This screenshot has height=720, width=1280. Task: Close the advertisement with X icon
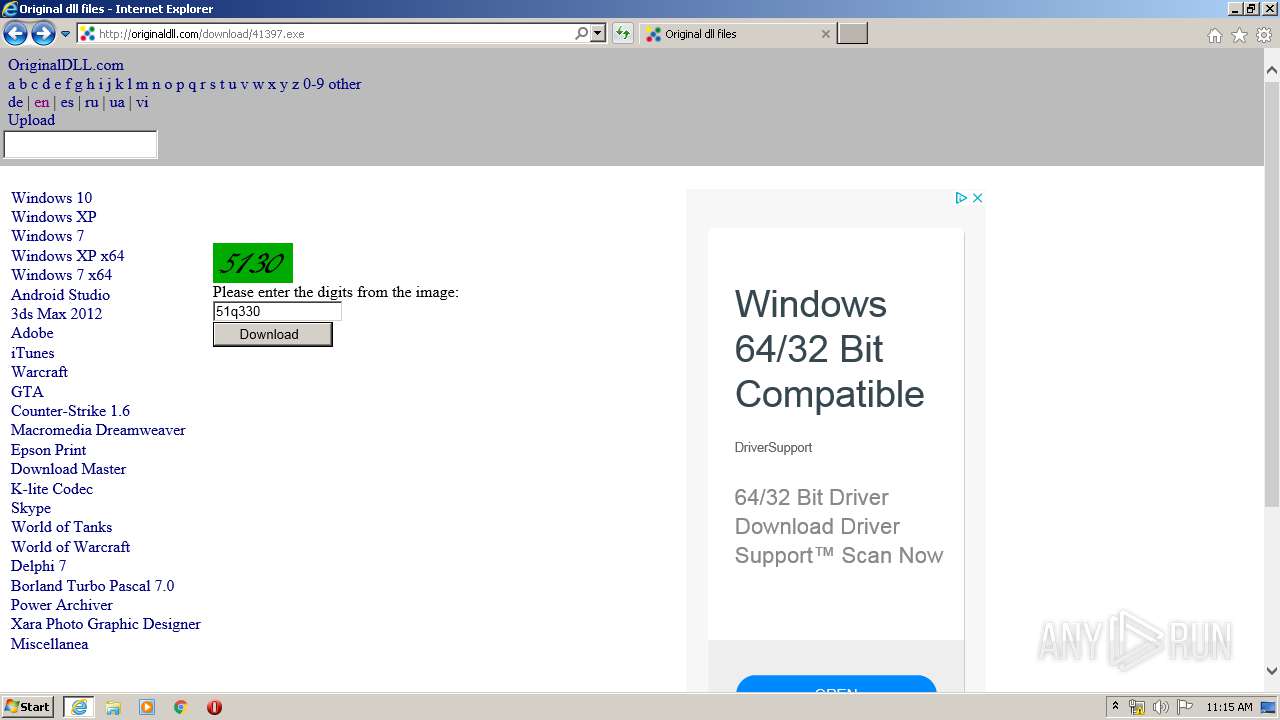(978, 198)
